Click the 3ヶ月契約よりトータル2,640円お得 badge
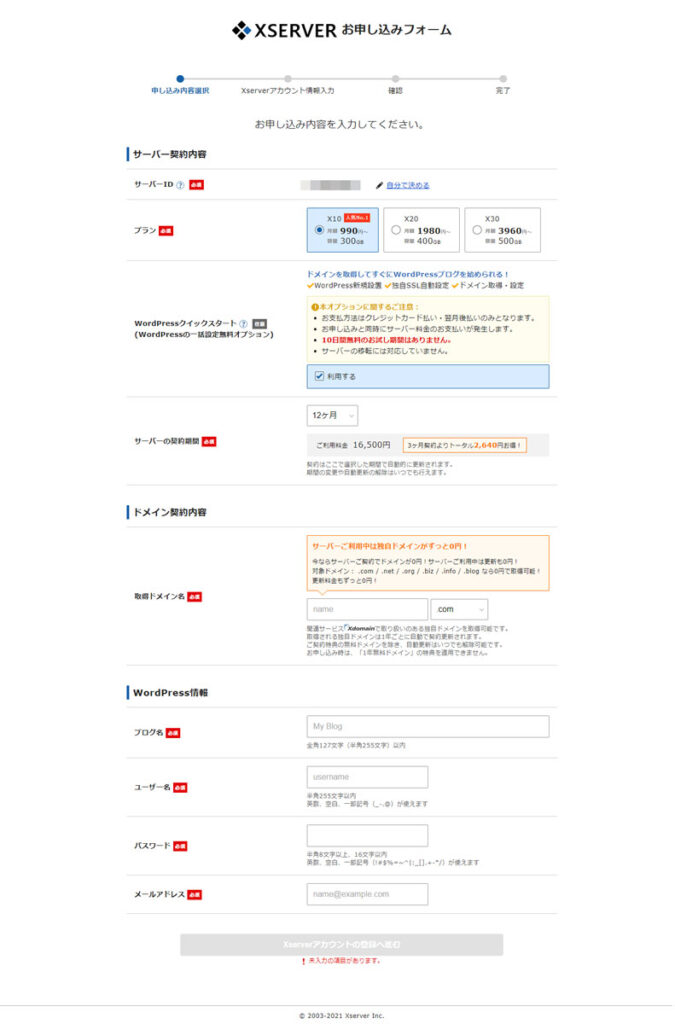 pos(465,445)
